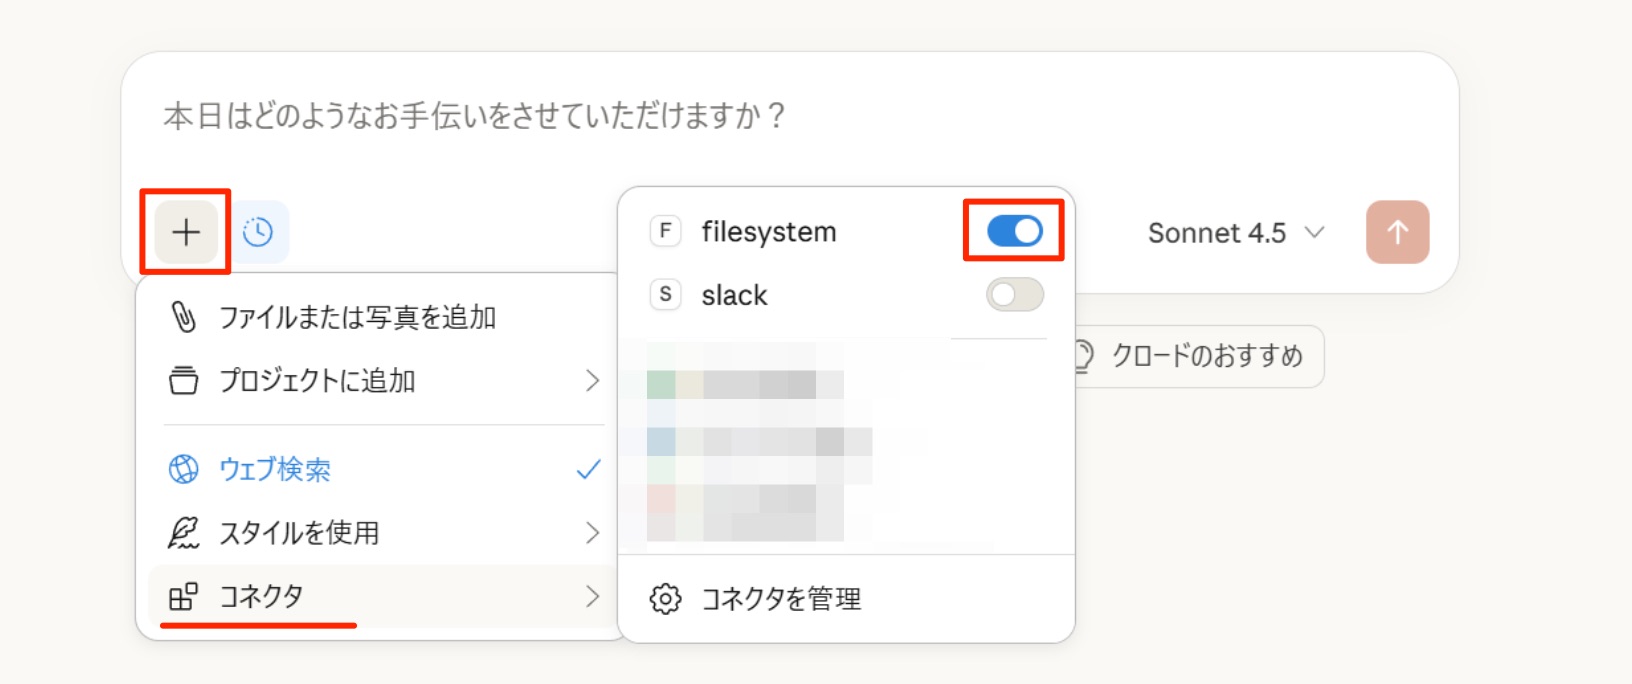
Task: Select the コネクタ menu item
Action: (x=262, y=597)
